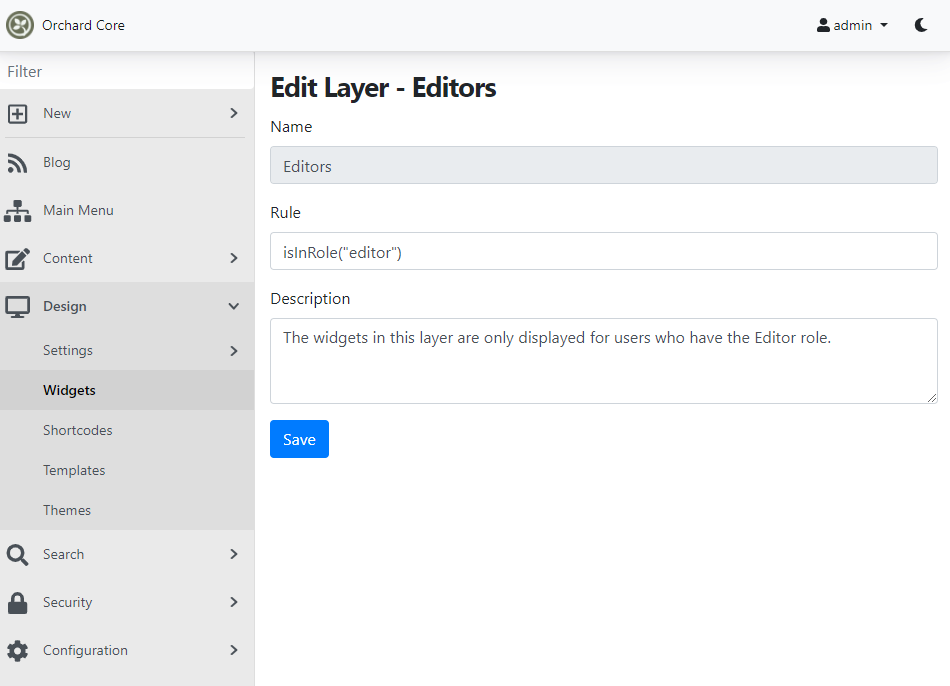Screen dimensions: 950x686
Task: Save the Editors layer
Action: point(299,439)
